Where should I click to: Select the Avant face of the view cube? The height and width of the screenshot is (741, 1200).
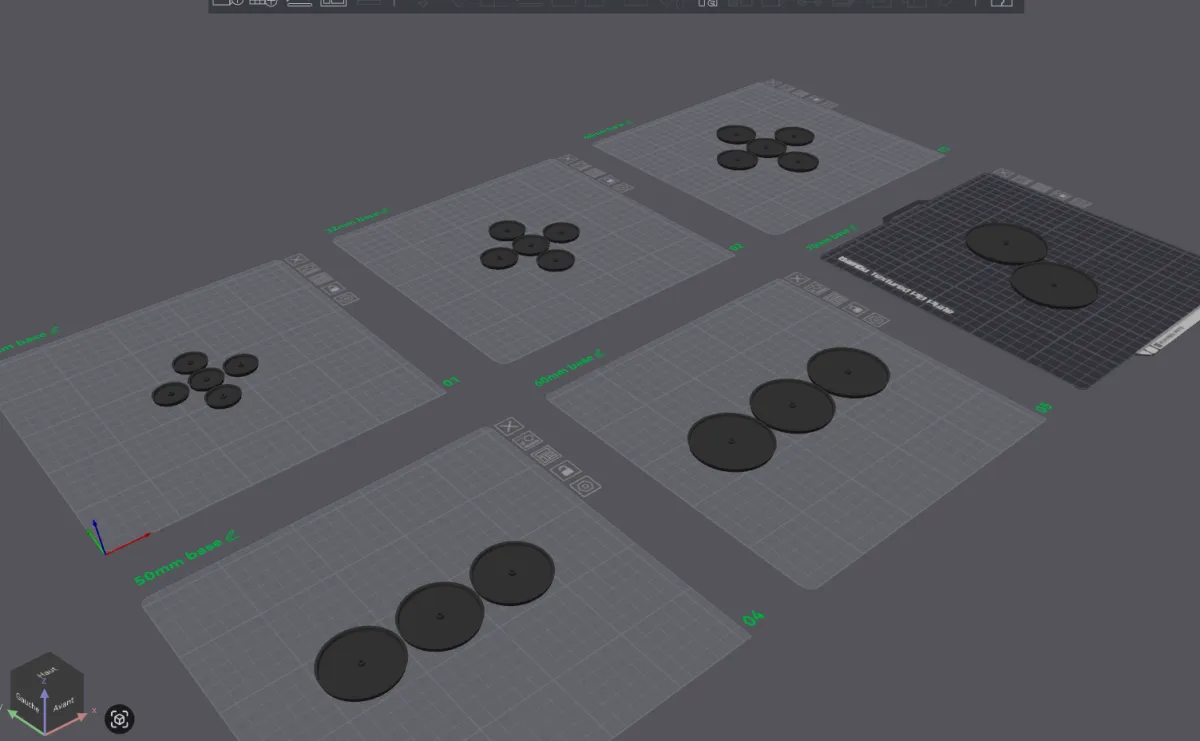click(63, 704)
